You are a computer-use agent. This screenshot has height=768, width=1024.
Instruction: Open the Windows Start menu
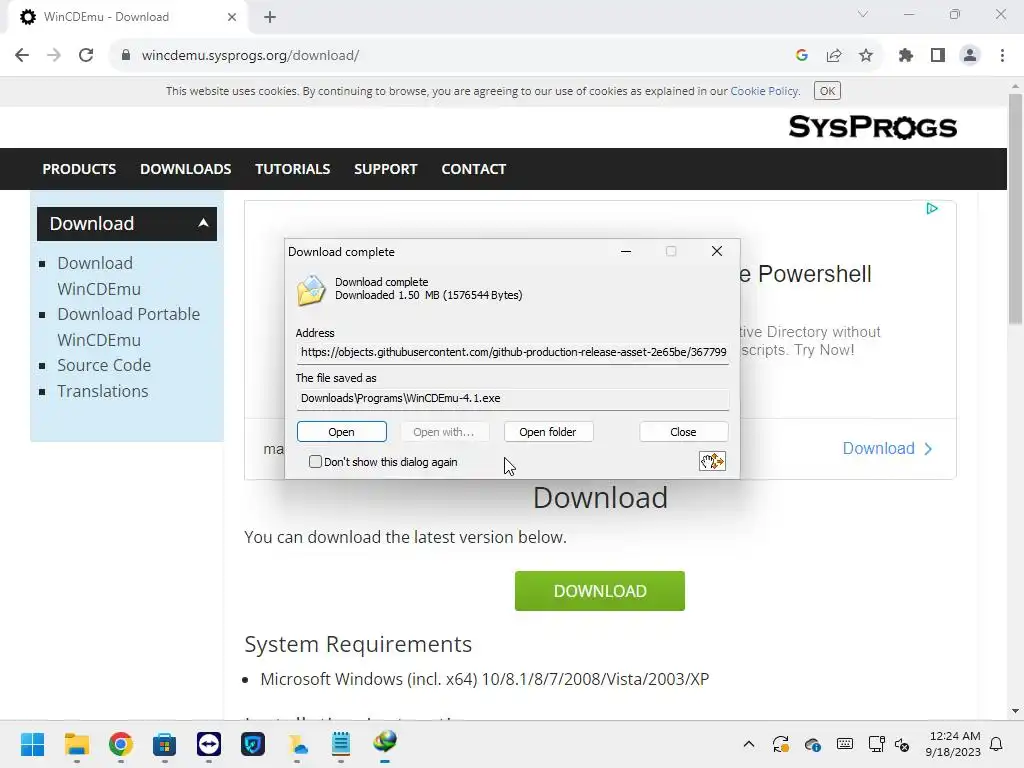[32, 744]
